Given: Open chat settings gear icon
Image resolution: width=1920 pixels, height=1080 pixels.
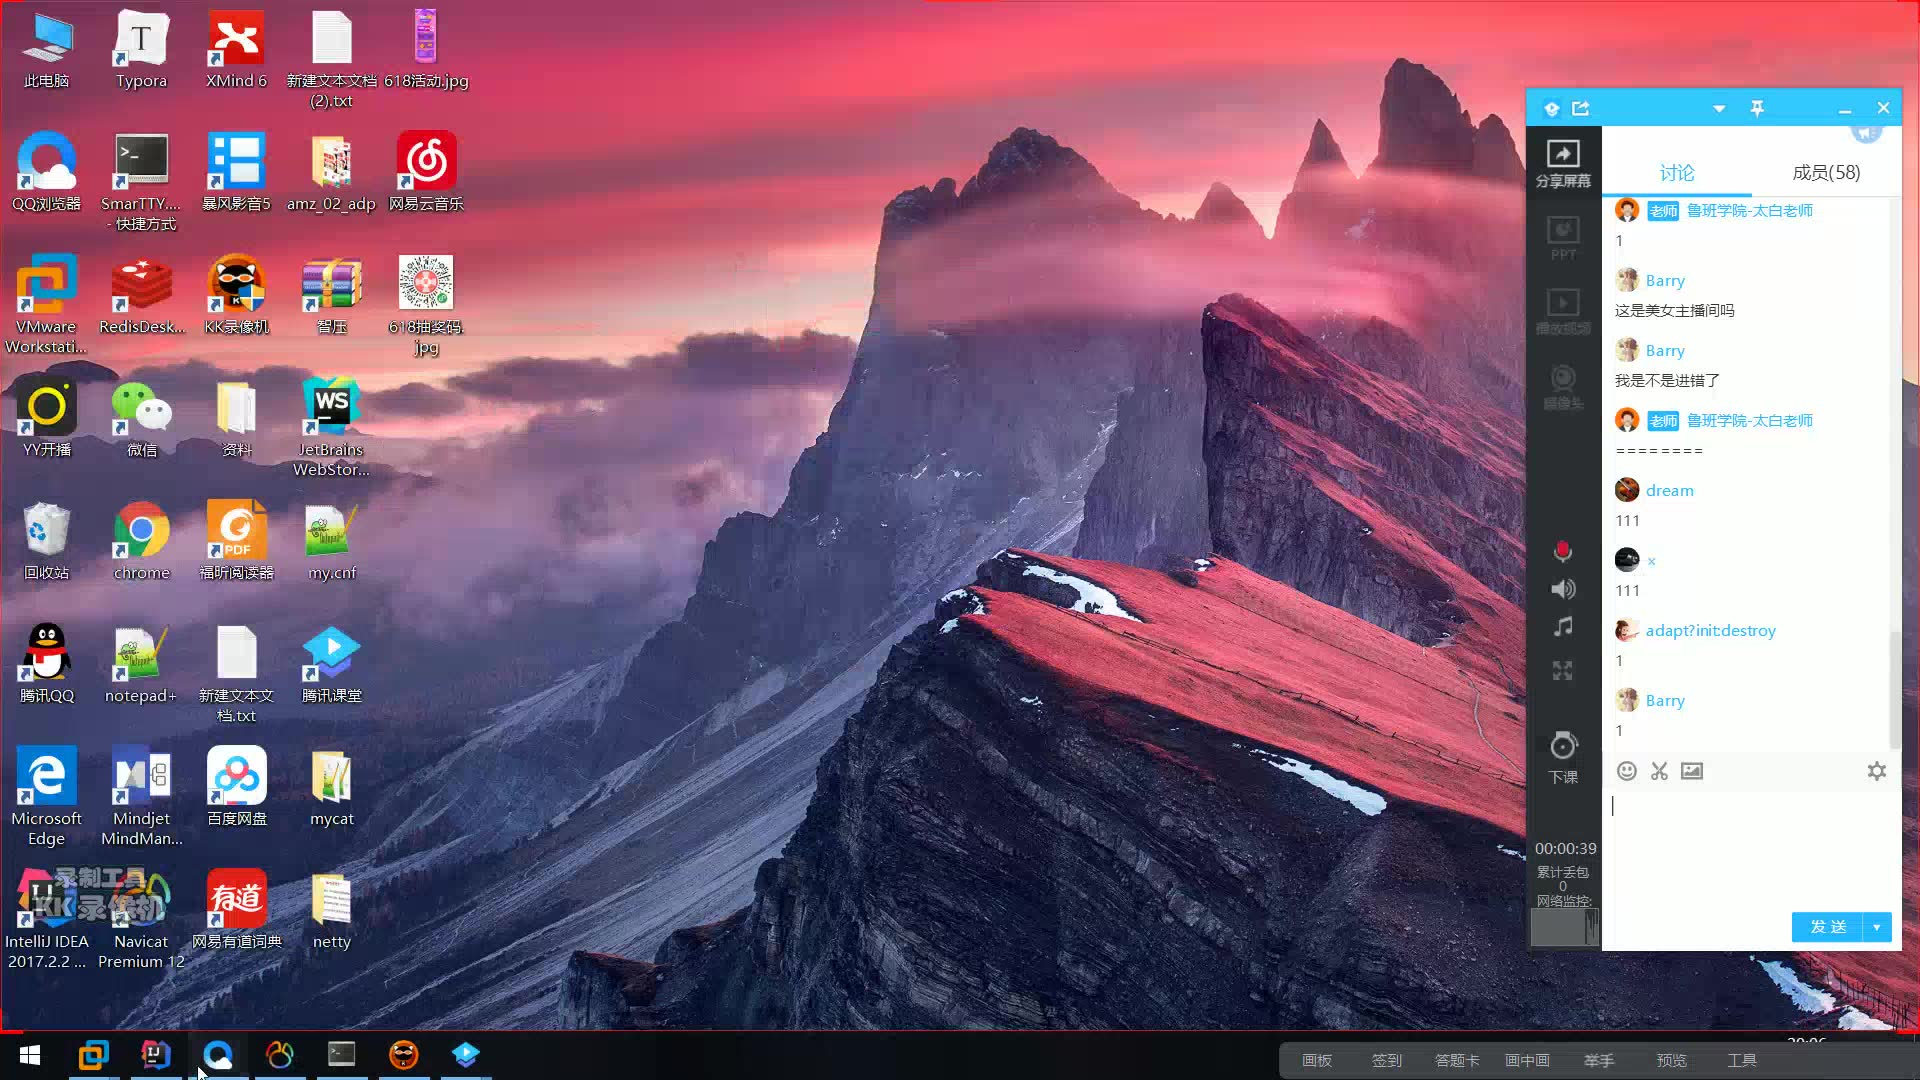Looking at the screenshot, I should point(1877,771).
